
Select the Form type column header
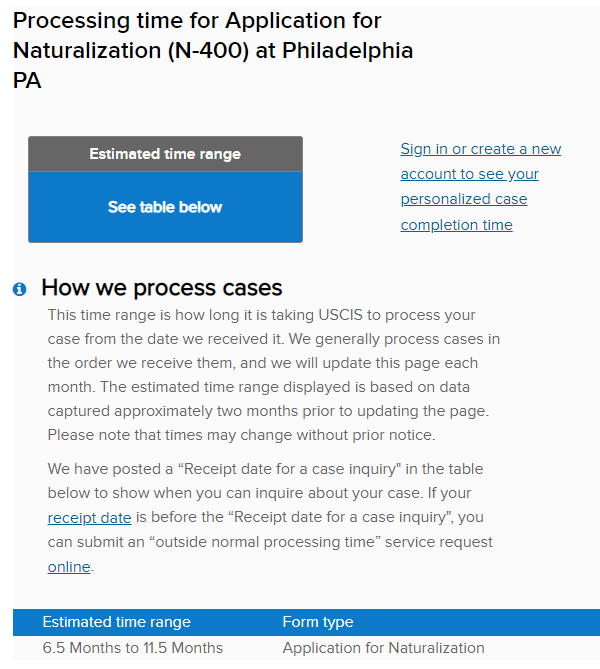(x=317, y=622)
